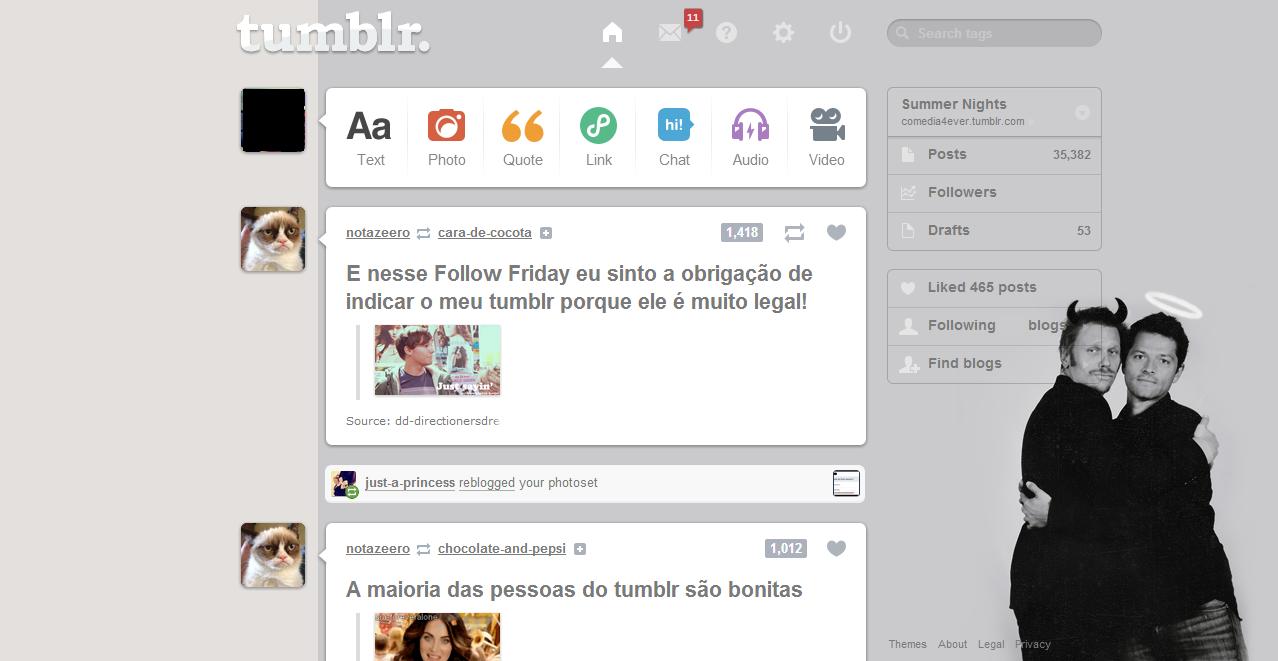Click the just-a-princess avatar
Screen dimensions: 1278x661
tap(345, 484)
